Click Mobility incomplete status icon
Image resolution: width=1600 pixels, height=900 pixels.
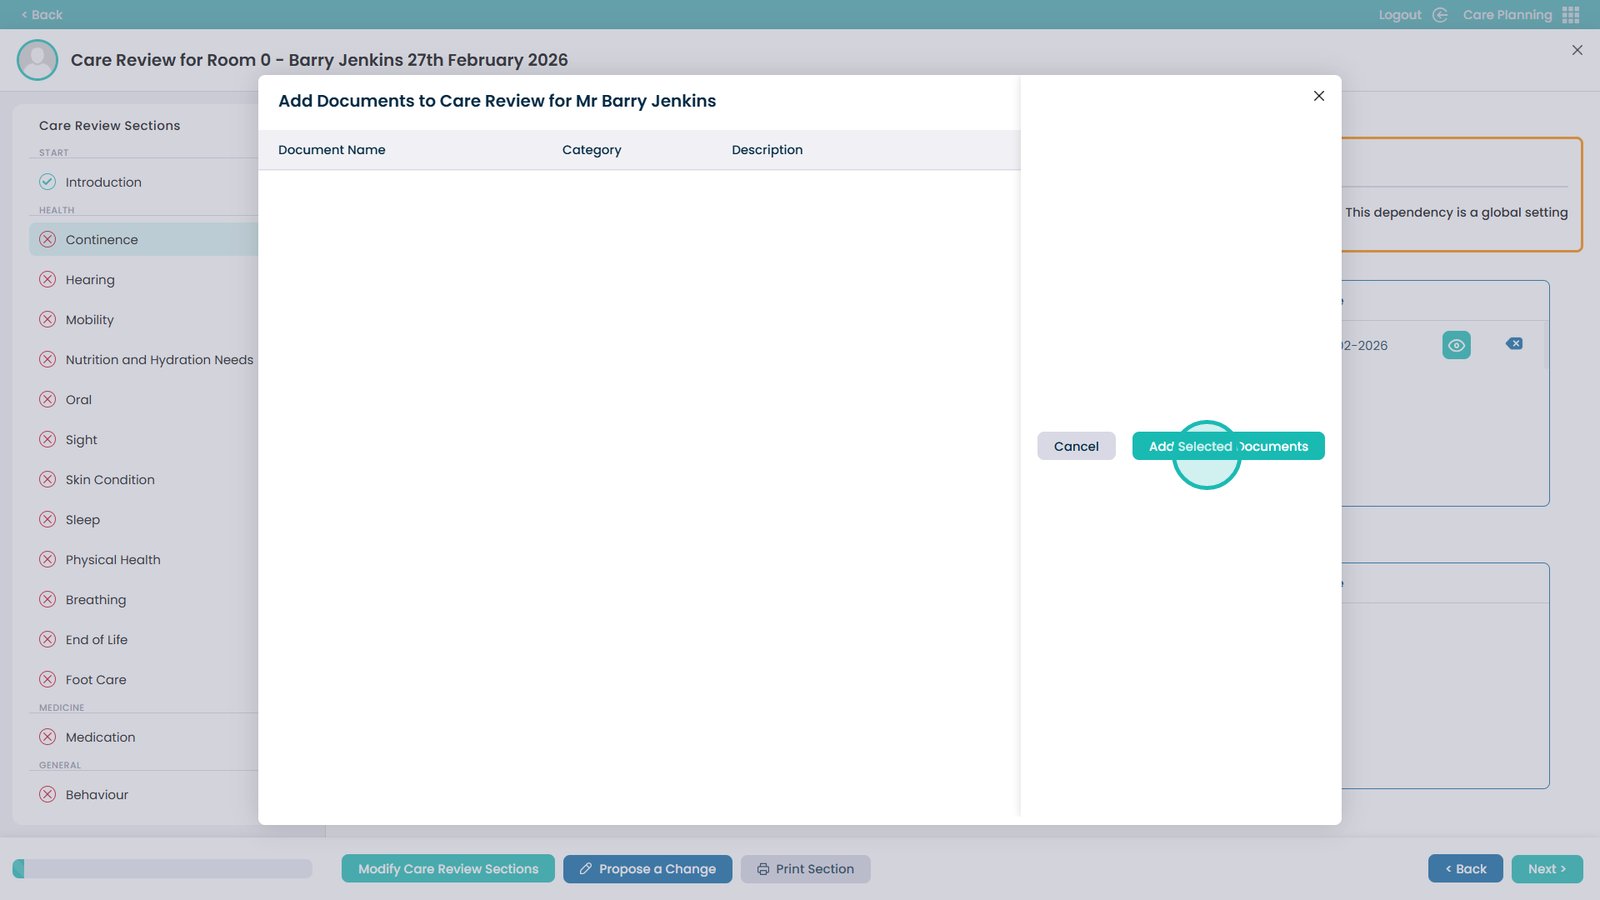pos(47,320)
